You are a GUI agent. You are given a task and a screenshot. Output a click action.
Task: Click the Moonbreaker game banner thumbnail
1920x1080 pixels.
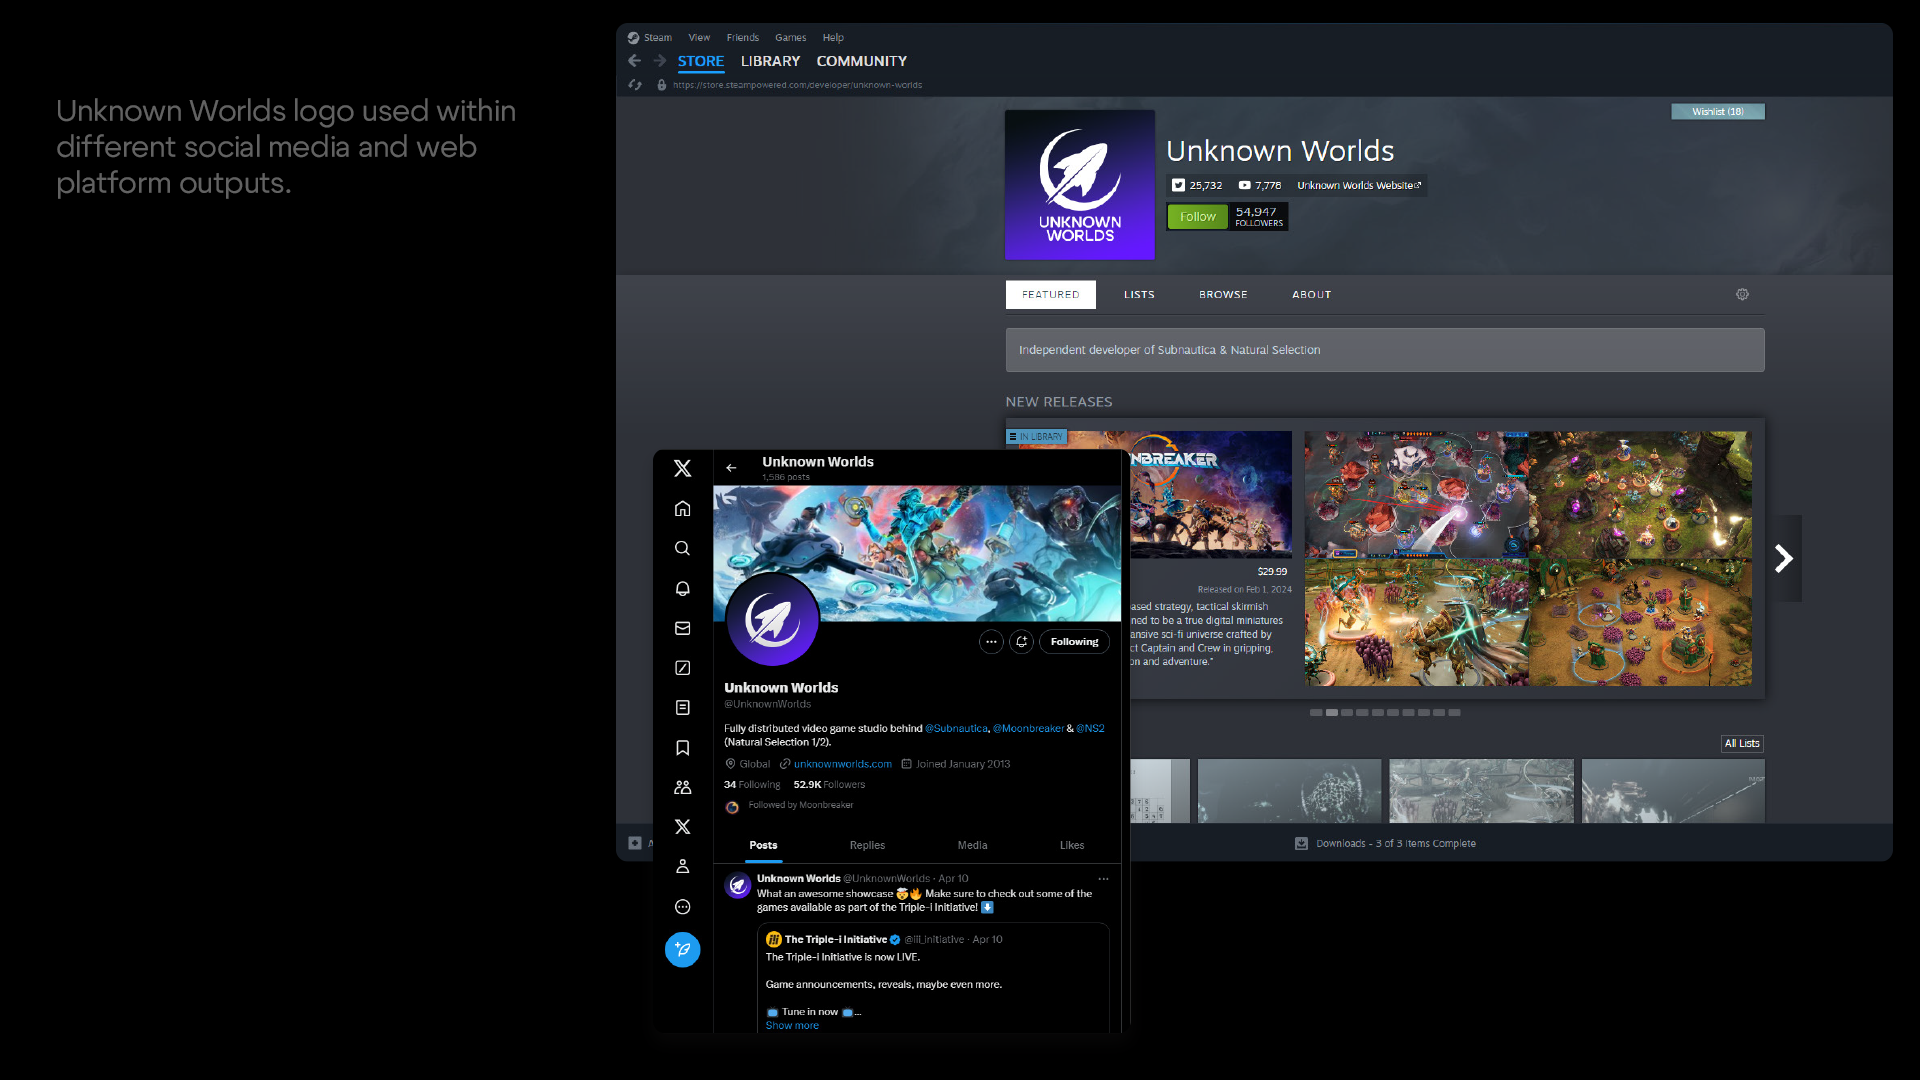pos(1210,493)
